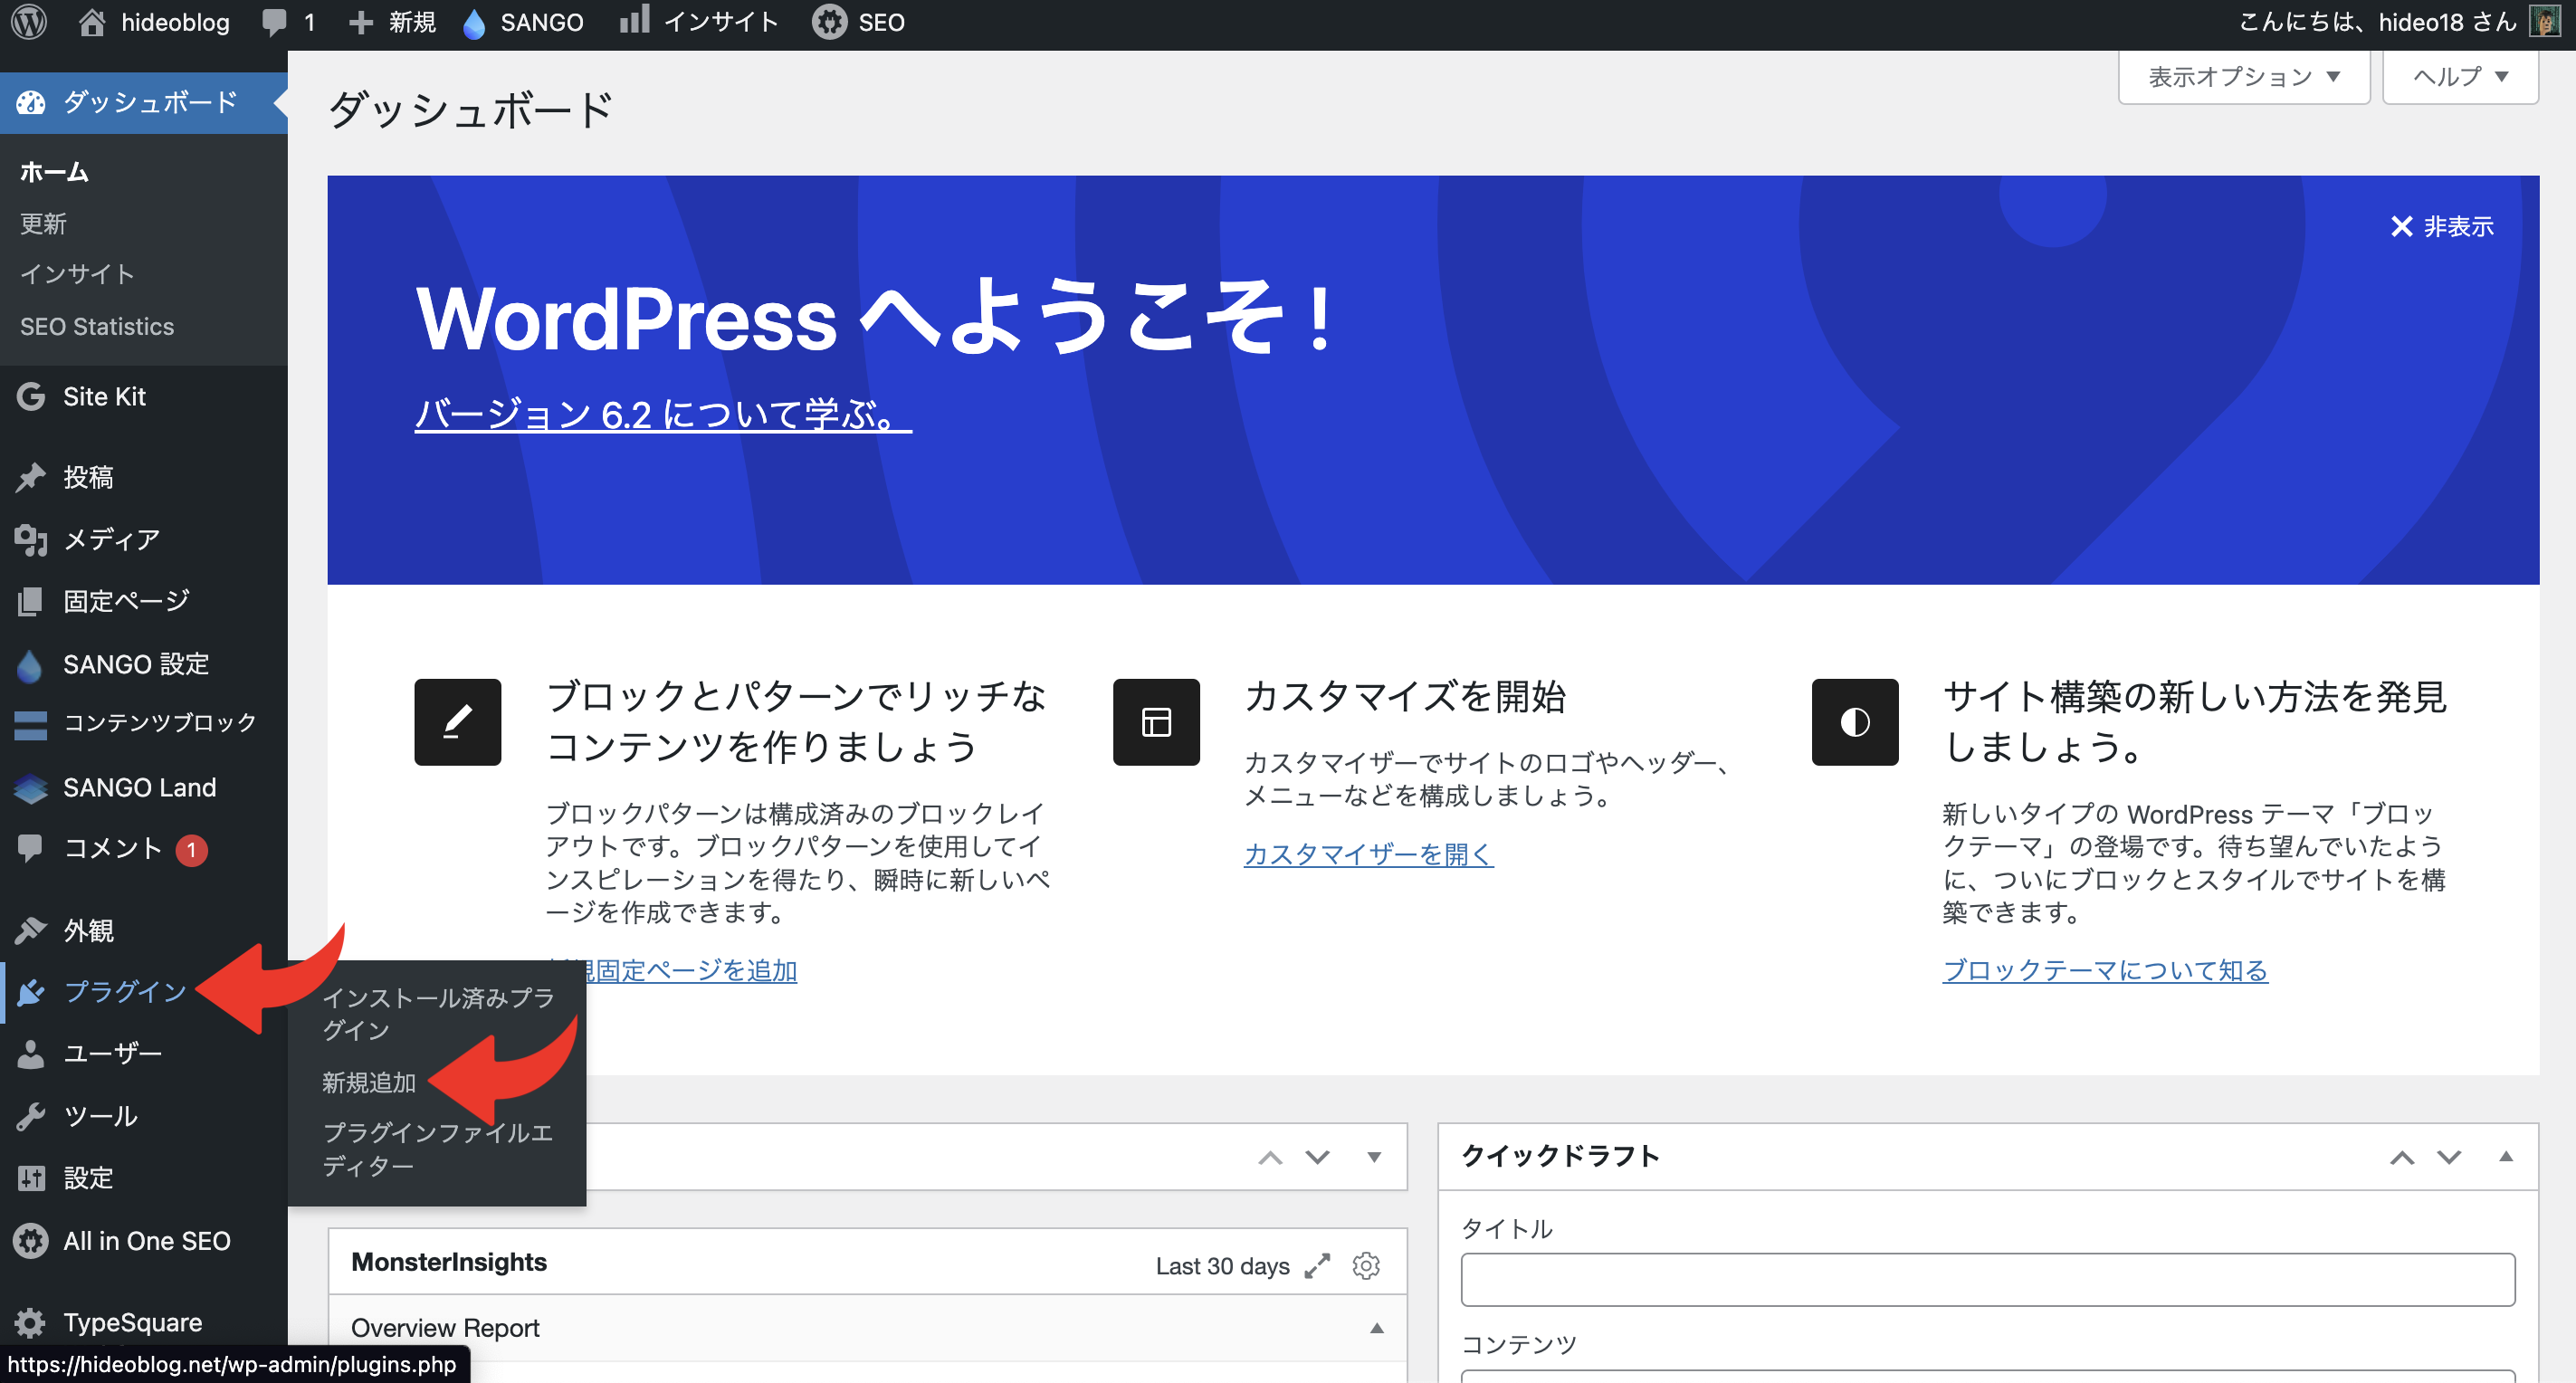2576x1383 pixels.
Task: Choose 新規追加 in plugin flyout
Action: (x=369, y=1083)
